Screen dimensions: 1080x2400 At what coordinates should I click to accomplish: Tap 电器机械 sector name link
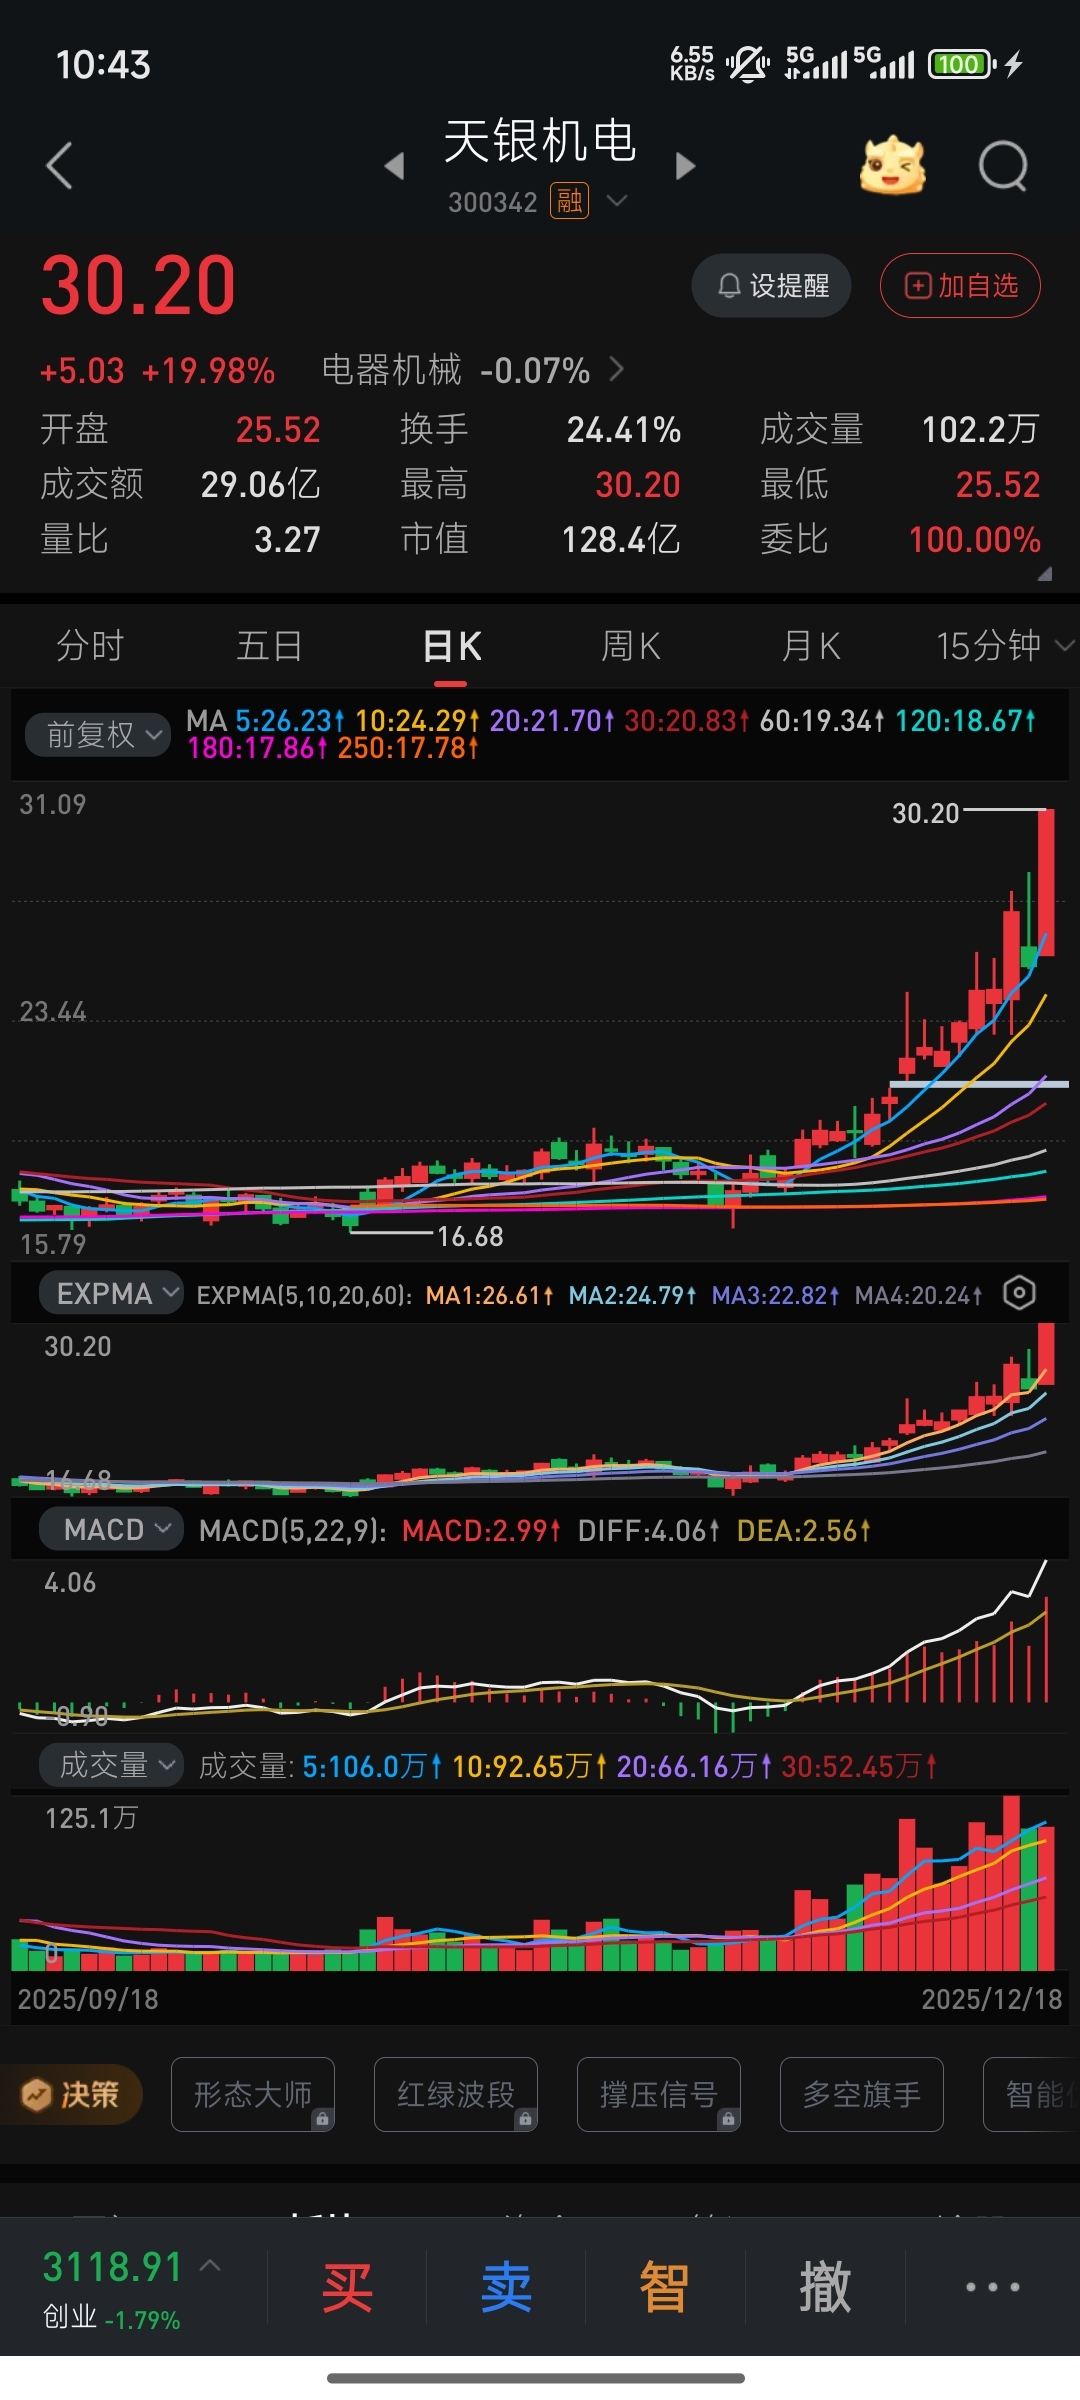pyautogui.click(x=391, y=370)
